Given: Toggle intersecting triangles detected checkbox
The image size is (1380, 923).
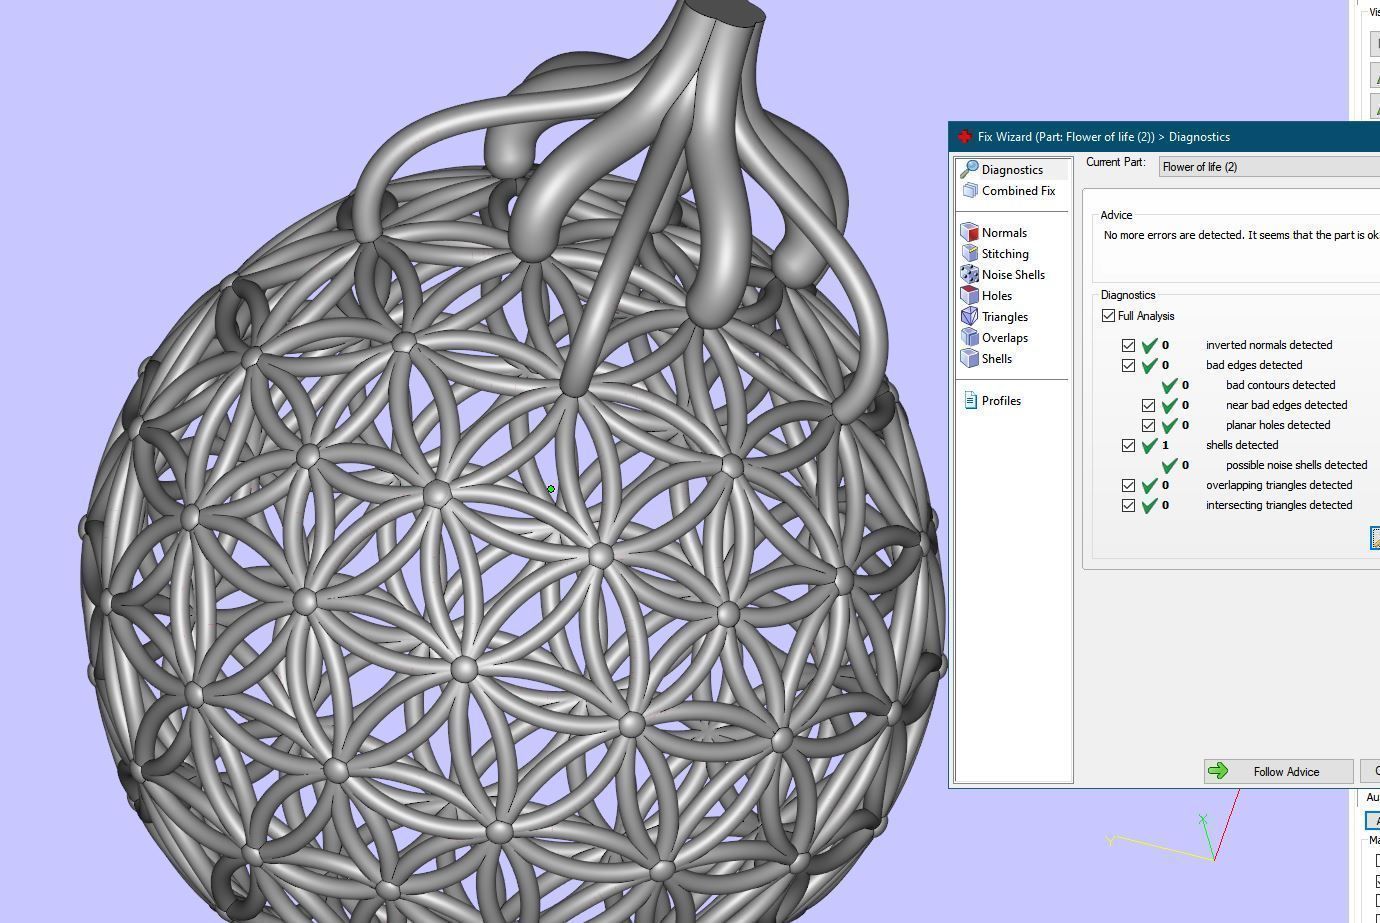Looking at the screenshot, I should (1128, 505).
